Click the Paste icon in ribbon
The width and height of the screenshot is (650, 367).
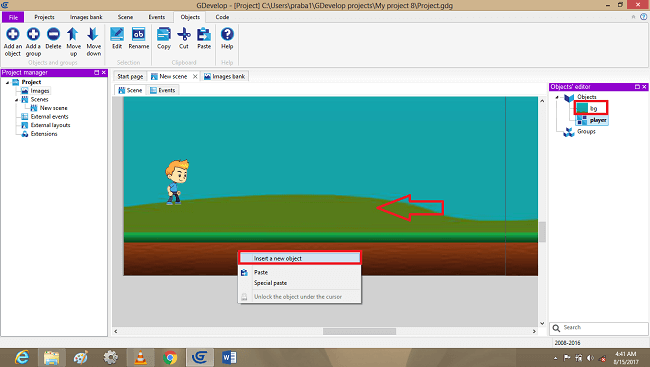(204, 34)
